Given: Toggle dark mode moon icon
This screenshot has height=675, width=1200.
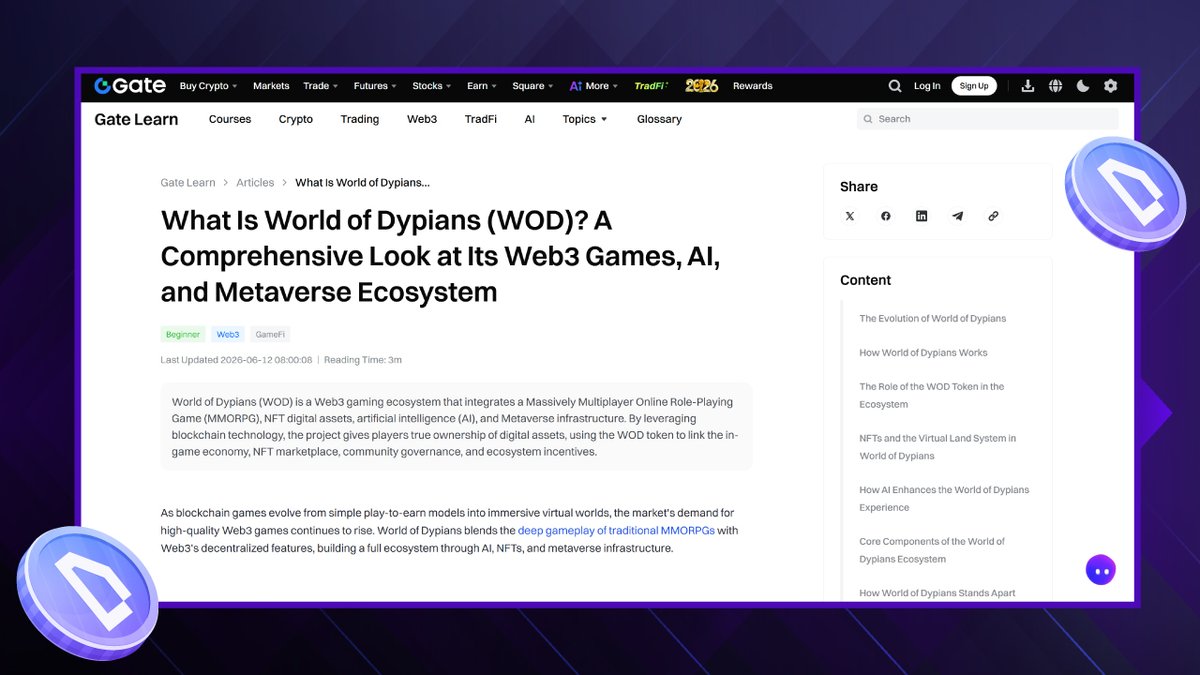Looking at the screenshot, I should point(1083,86).
